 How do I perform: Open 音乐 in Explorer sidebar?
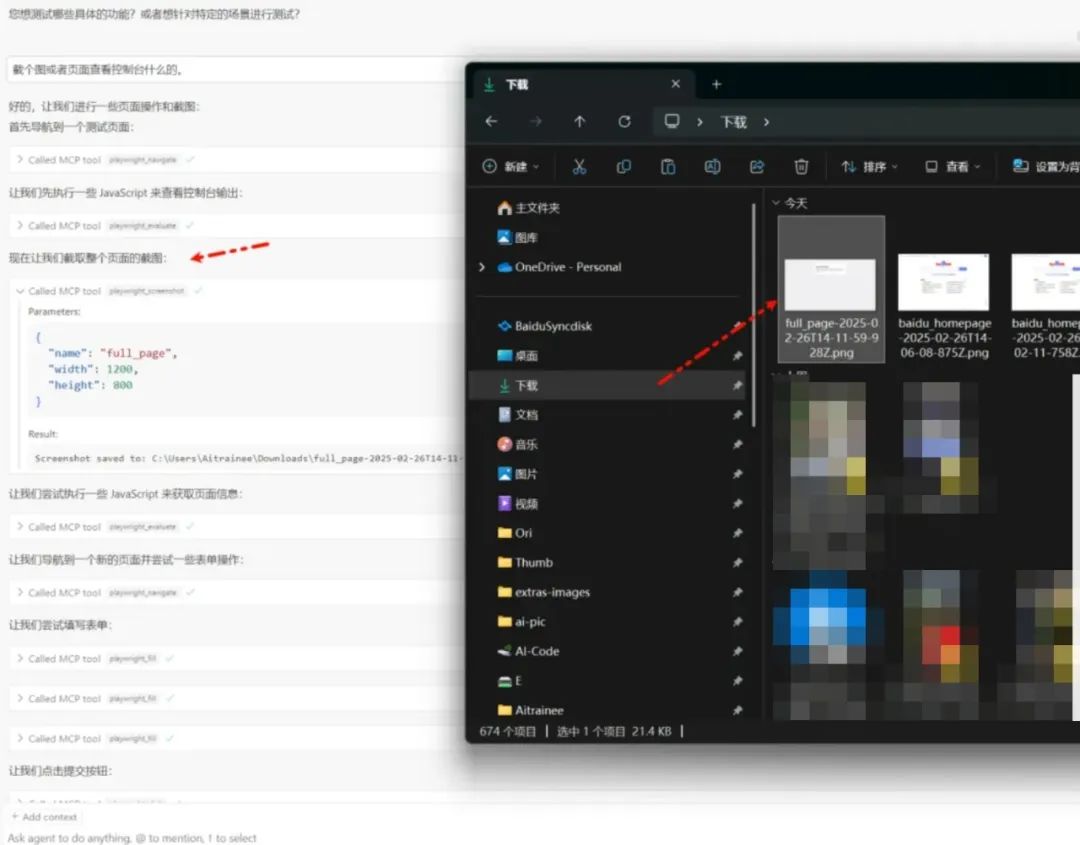(517, 444)
